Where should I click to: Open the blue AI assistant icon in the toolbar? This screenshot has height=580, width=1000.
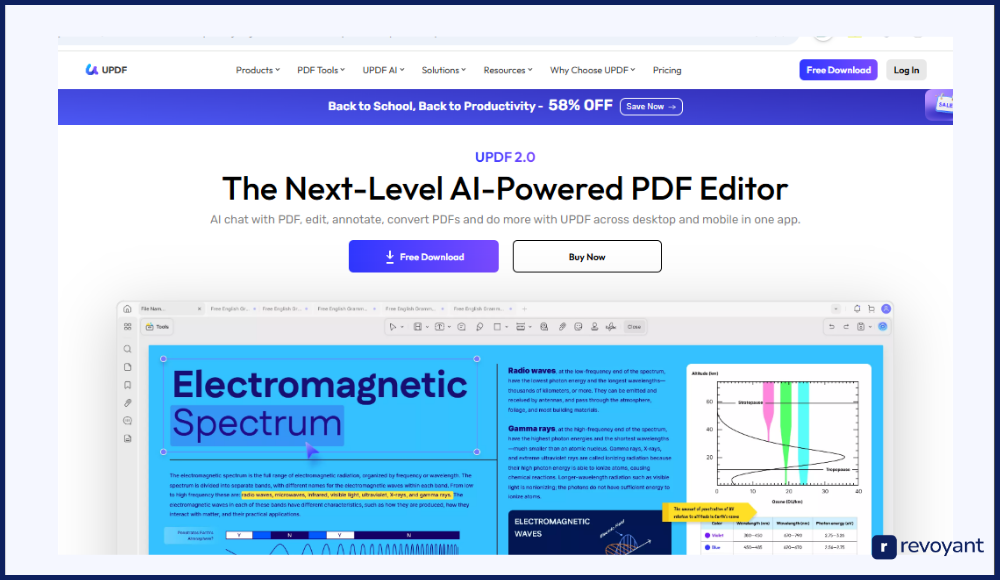(883, 327)
